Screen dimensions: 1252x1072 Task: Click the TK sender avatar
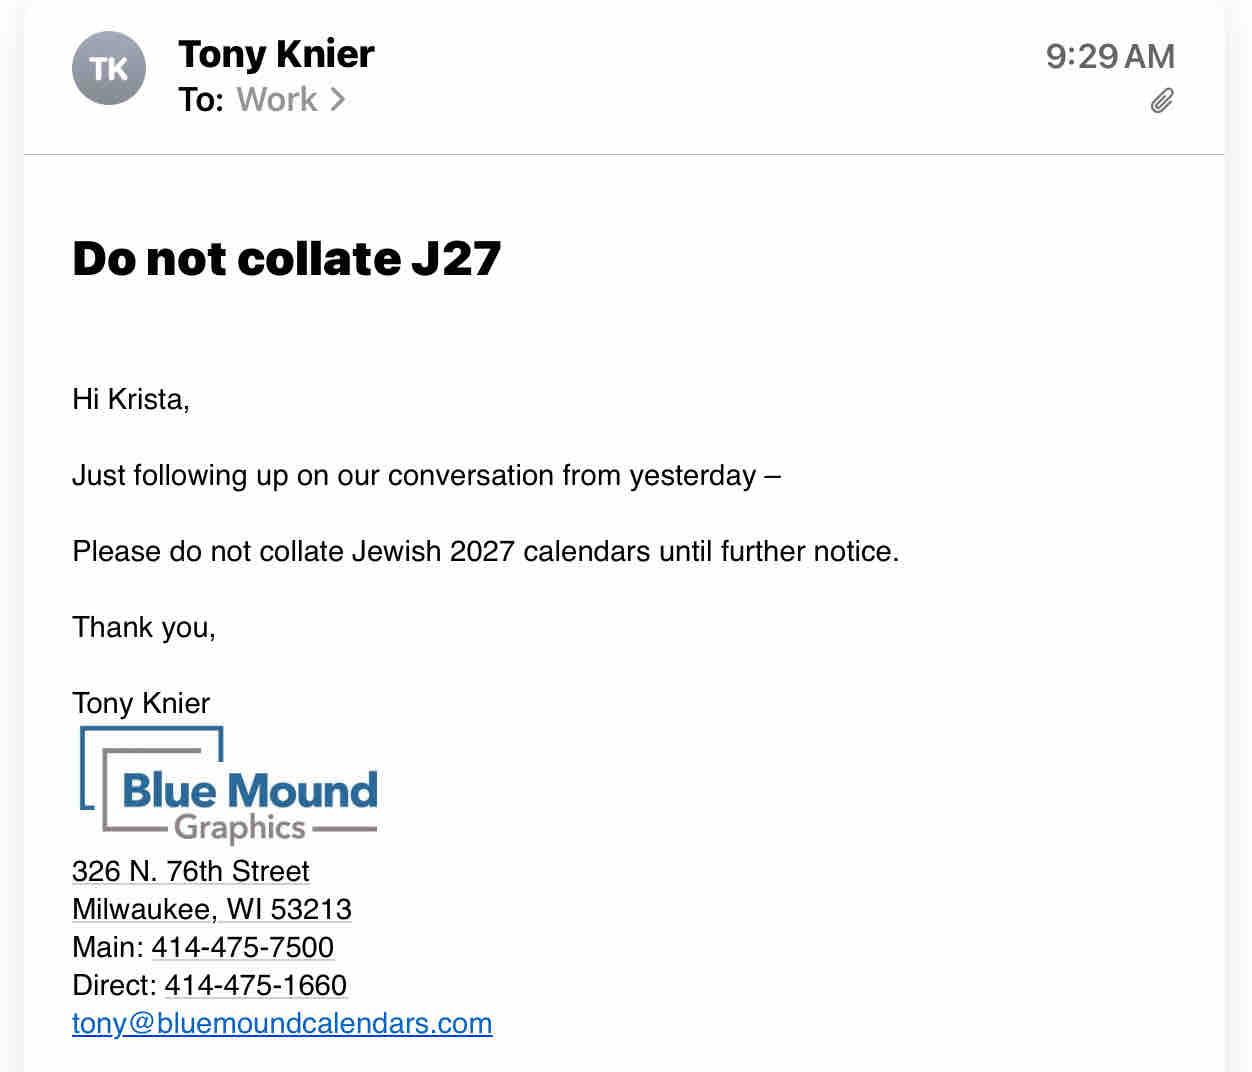tap(109, 68)
